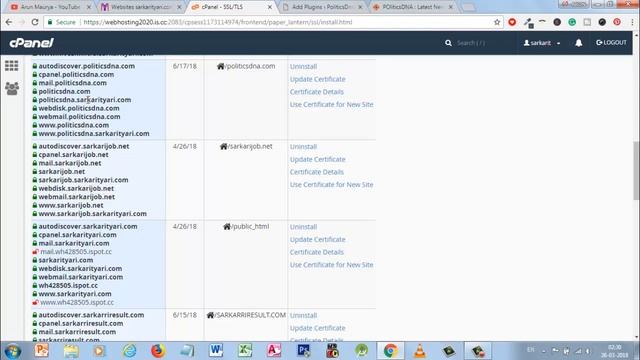Image resolution: width=640 pixels, height=360 pixels.
Task: Click the taskbar clock
Action: [x=614, y=351]
